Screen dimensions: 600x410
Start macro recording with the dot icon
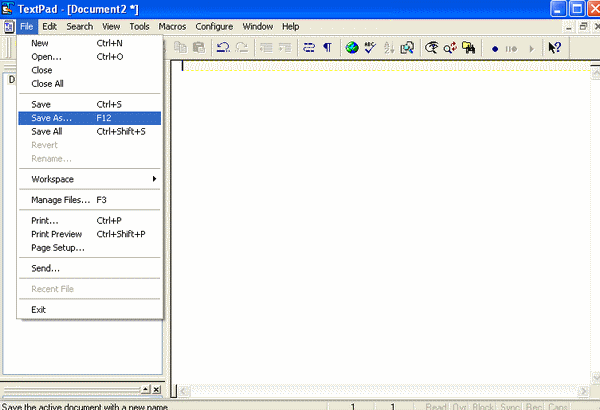495,49
